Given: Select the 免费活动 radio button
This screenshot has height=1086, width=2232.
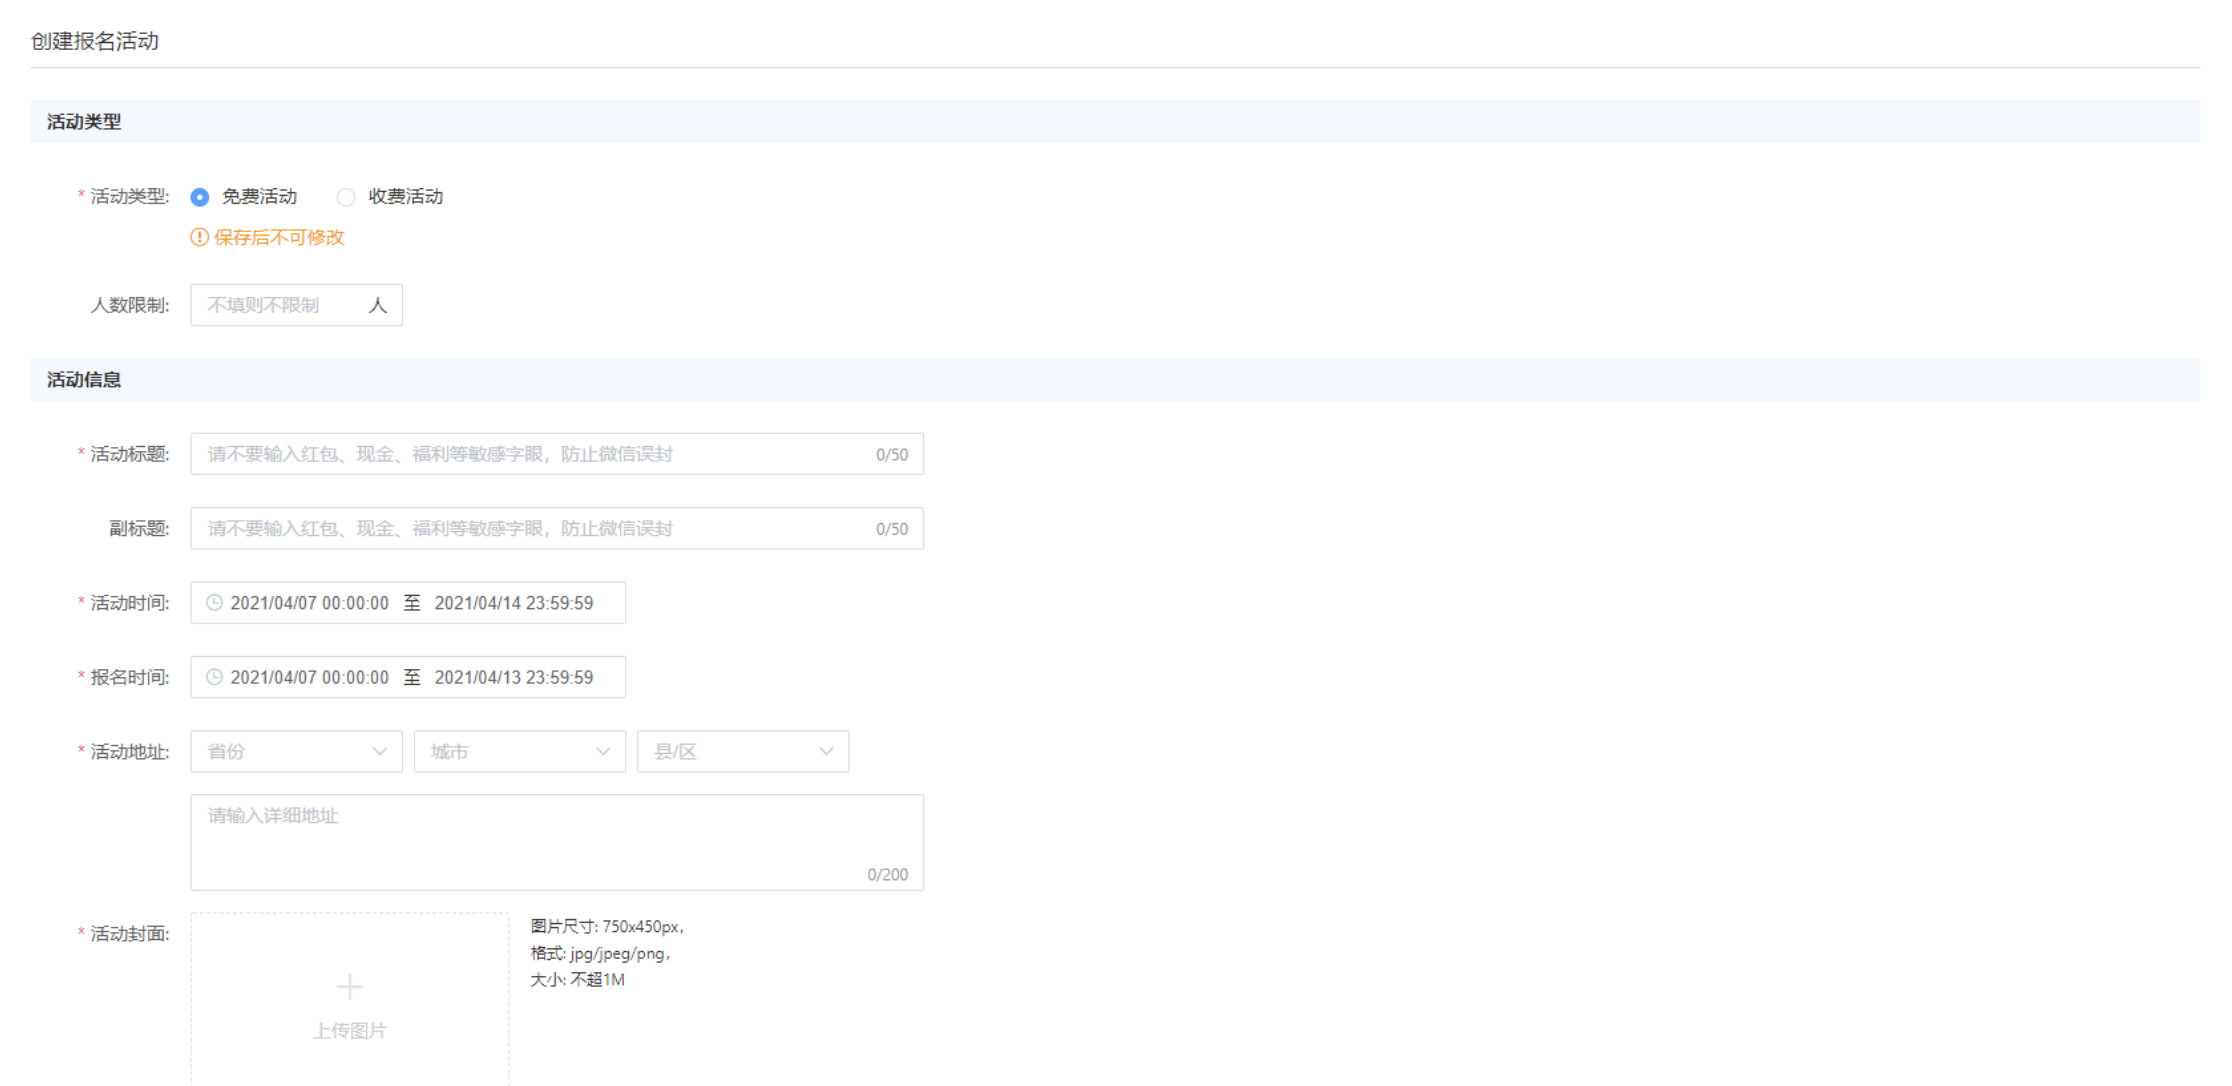Looking at the screenshot, I should coord(200,197).
